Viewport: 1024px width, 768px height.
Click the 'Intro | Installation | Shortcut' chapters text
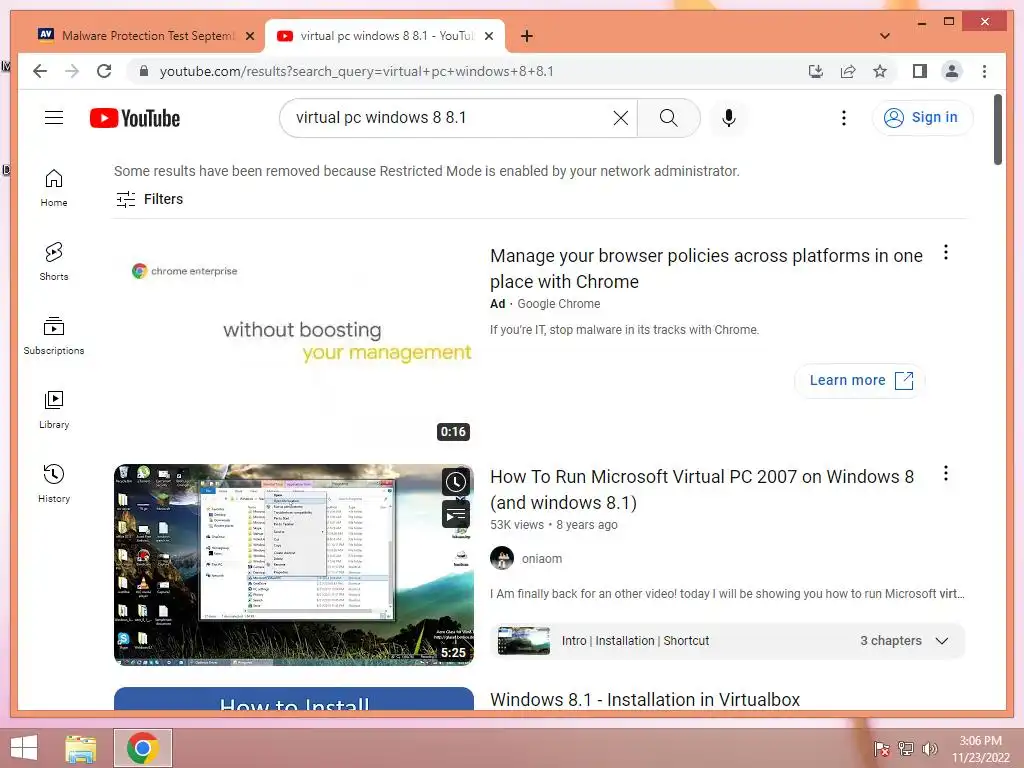635,641
